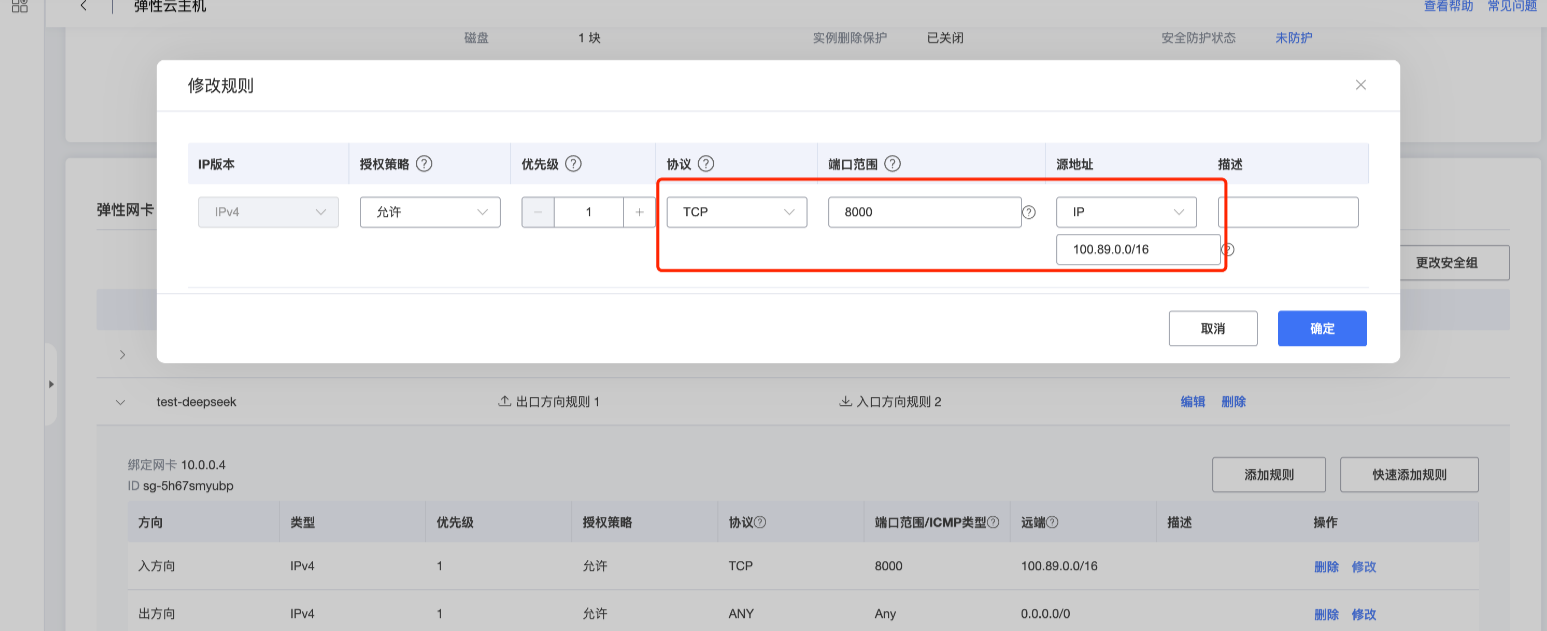The height and width of the screenshot is (631, 1547).
Task: Delete the 入方向 TCP 8000 rule
Action: 1326,566
